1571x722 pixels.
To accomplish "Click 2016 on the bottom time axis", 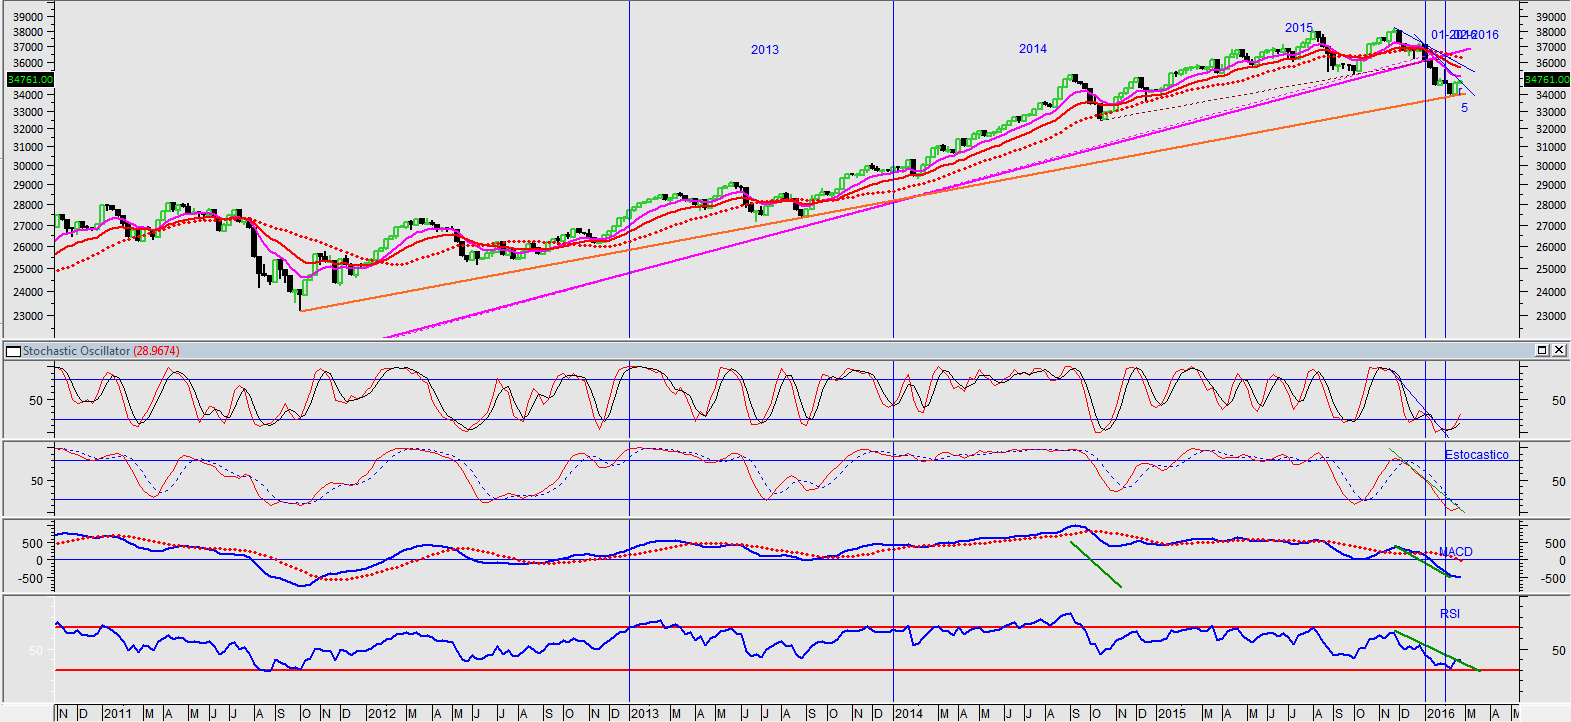I will (1441, 714).
